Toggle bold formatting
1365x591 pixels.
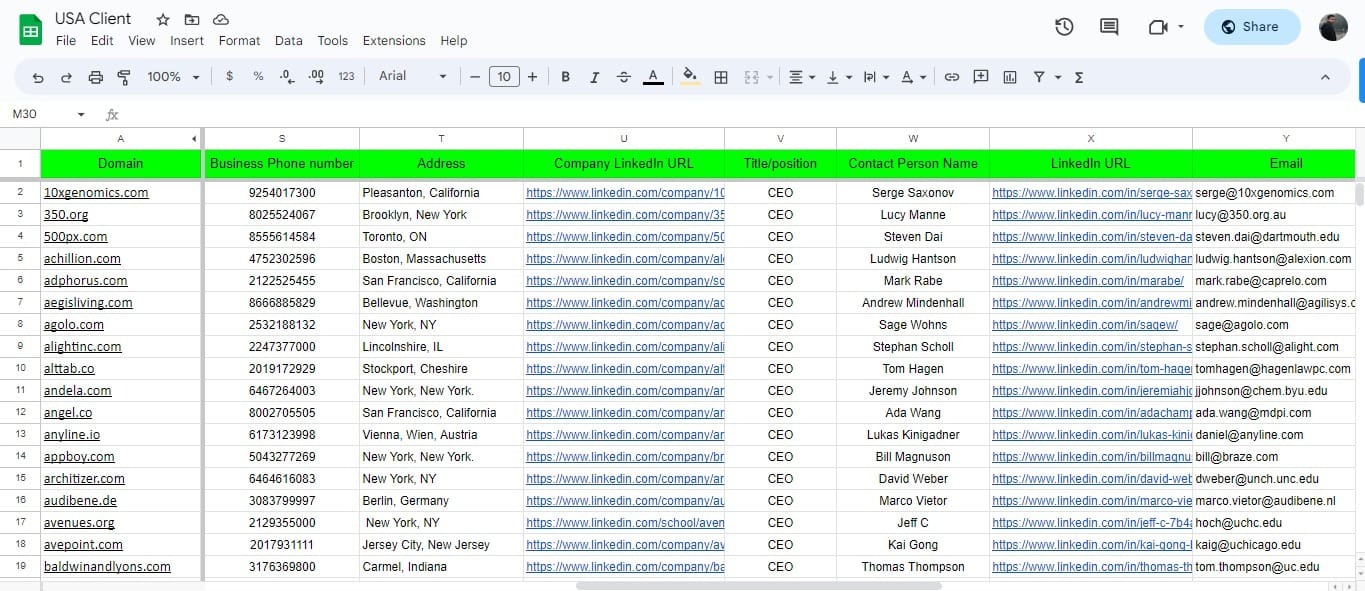565,77
